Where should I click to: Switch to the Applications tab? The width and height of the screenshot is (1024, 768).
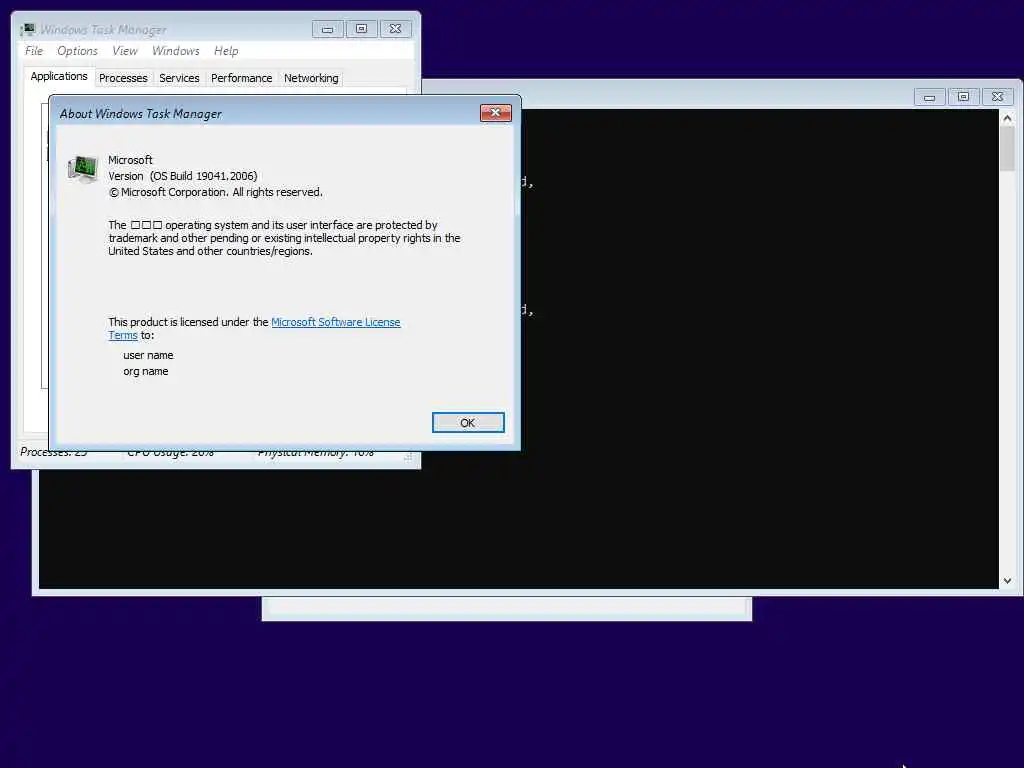59,76
